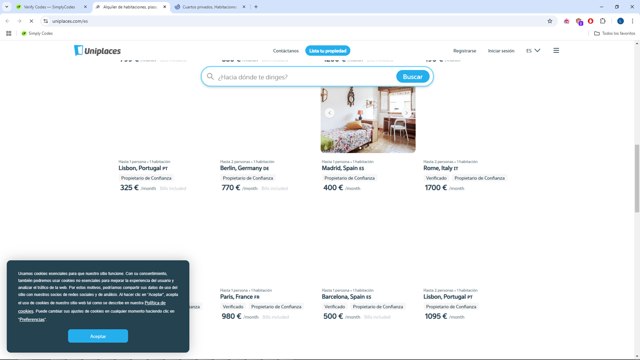
Task: Go to the Uniplaces logo home link
Action: pyautogui.click(x=97, y=51)
